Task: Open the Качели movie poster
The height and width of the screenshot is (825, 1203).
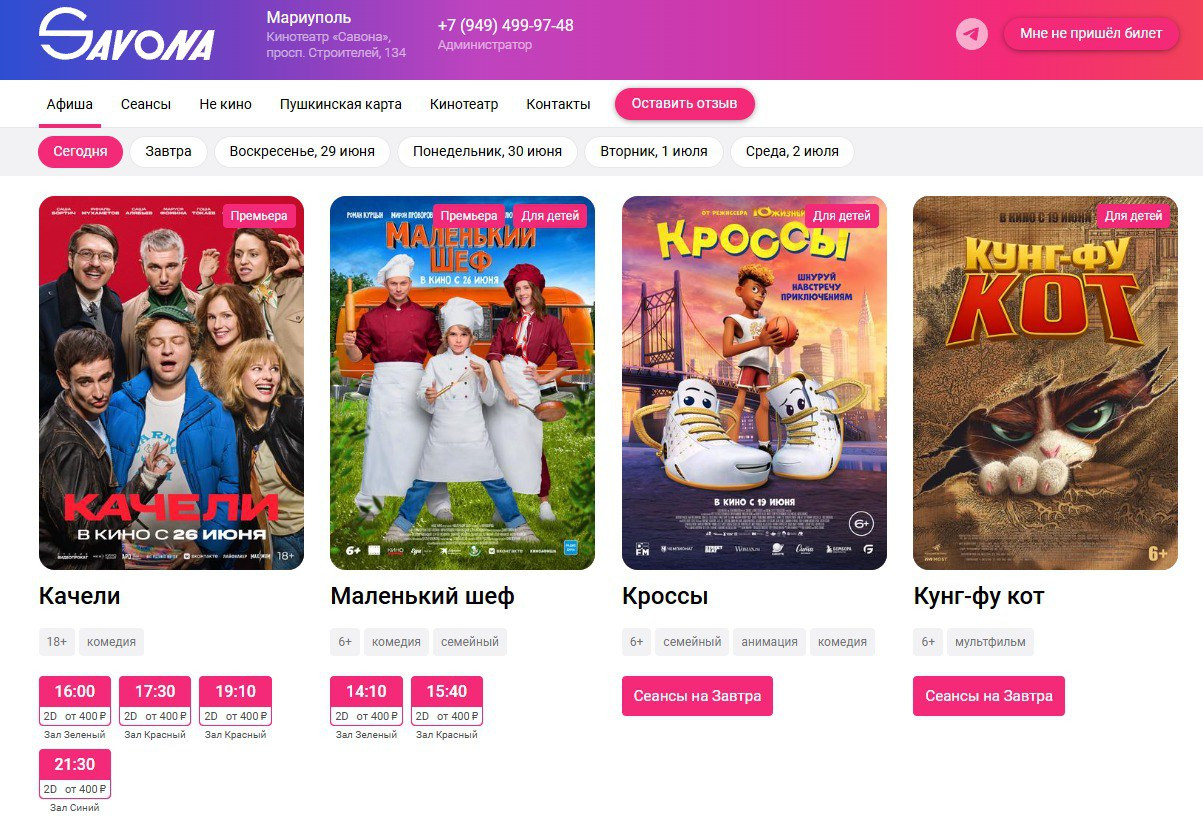Action: pyautogui.click(x=171, y=383)
